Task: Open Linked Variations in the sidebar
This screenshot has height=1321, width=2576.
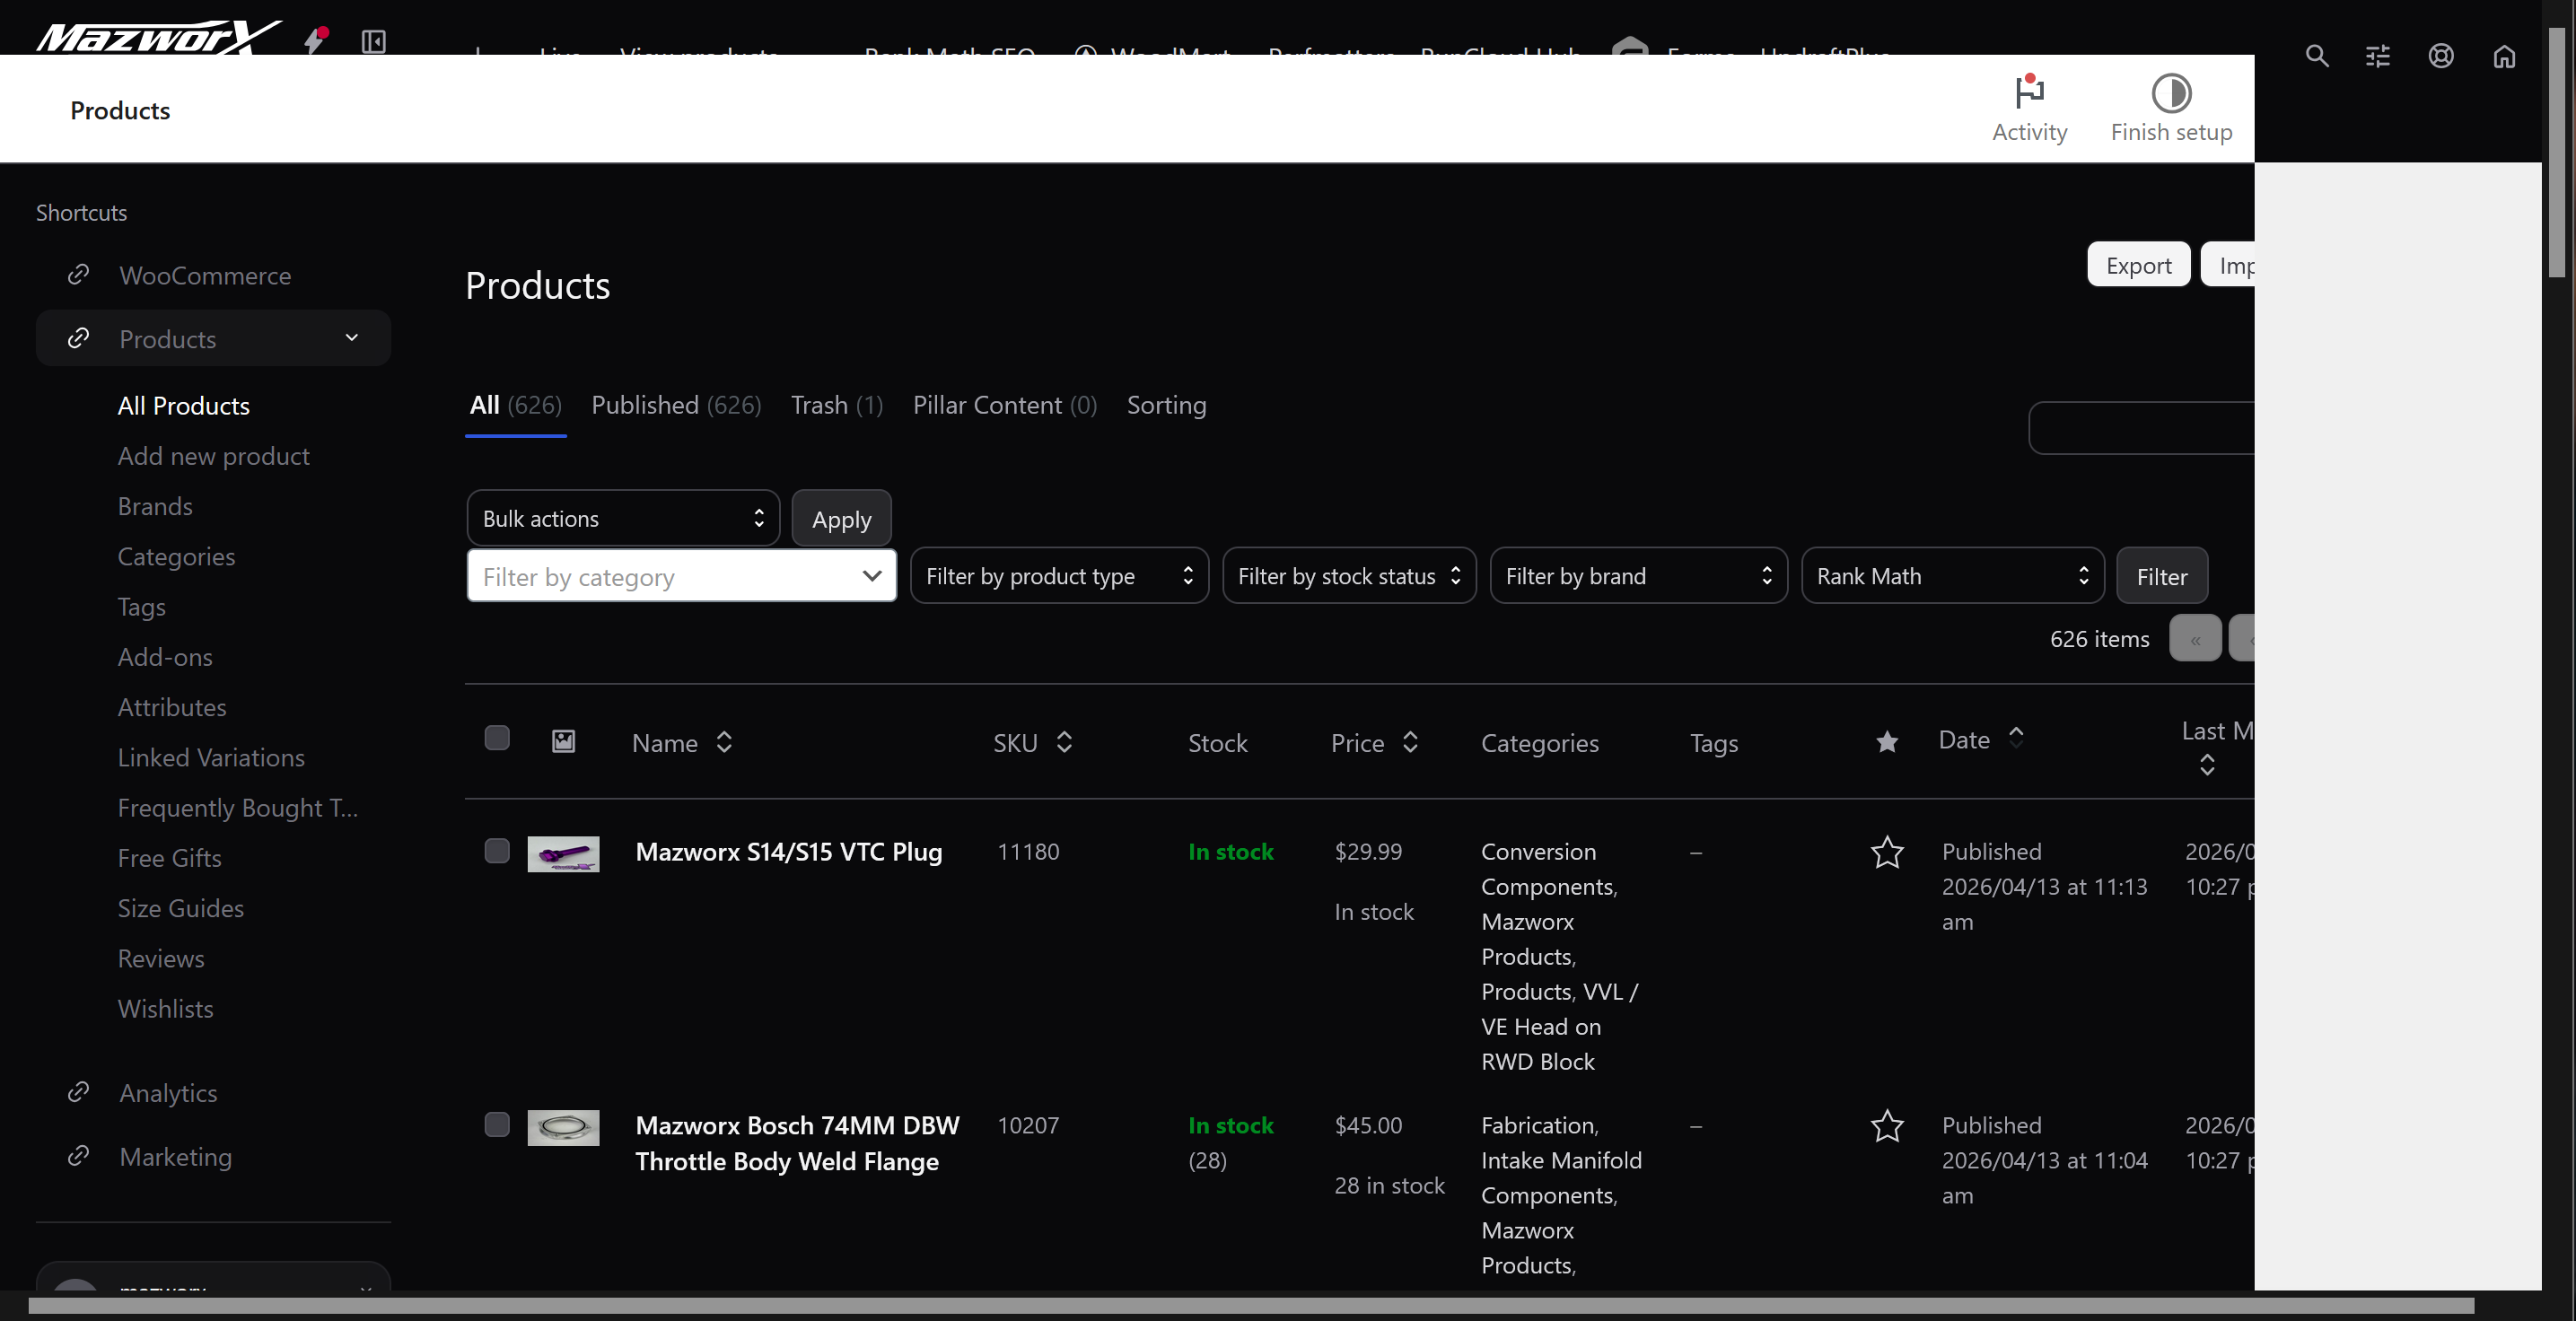Action: click(x=211, y=757)
